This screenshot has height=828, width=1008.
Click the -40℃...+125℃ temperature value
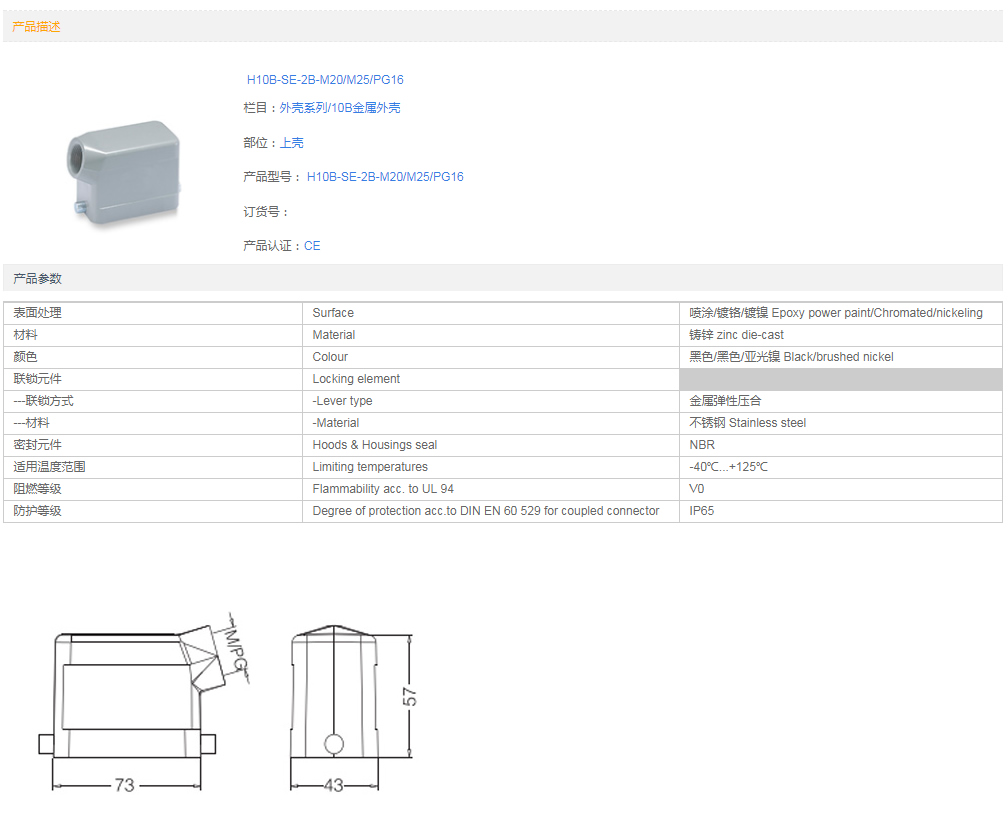728,467
